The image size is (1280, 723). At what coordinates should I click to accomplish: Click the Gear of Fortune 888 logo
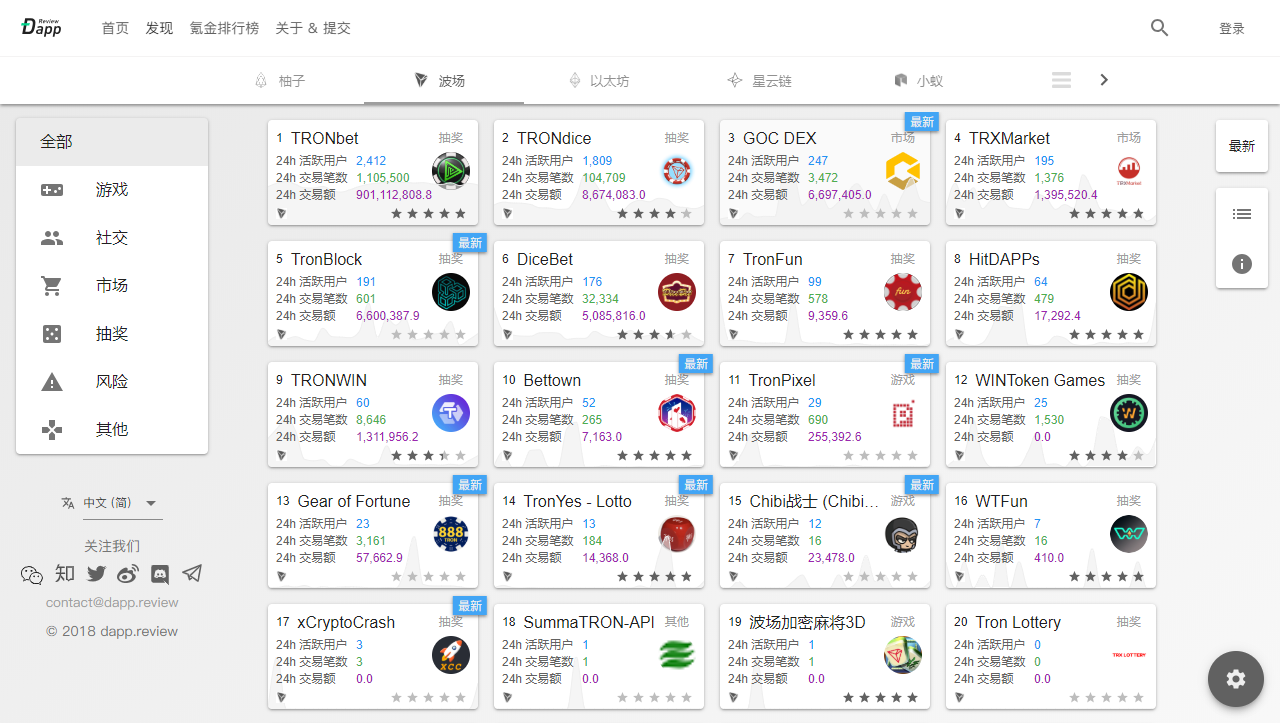pyautogui.click(x=451, y=534)
